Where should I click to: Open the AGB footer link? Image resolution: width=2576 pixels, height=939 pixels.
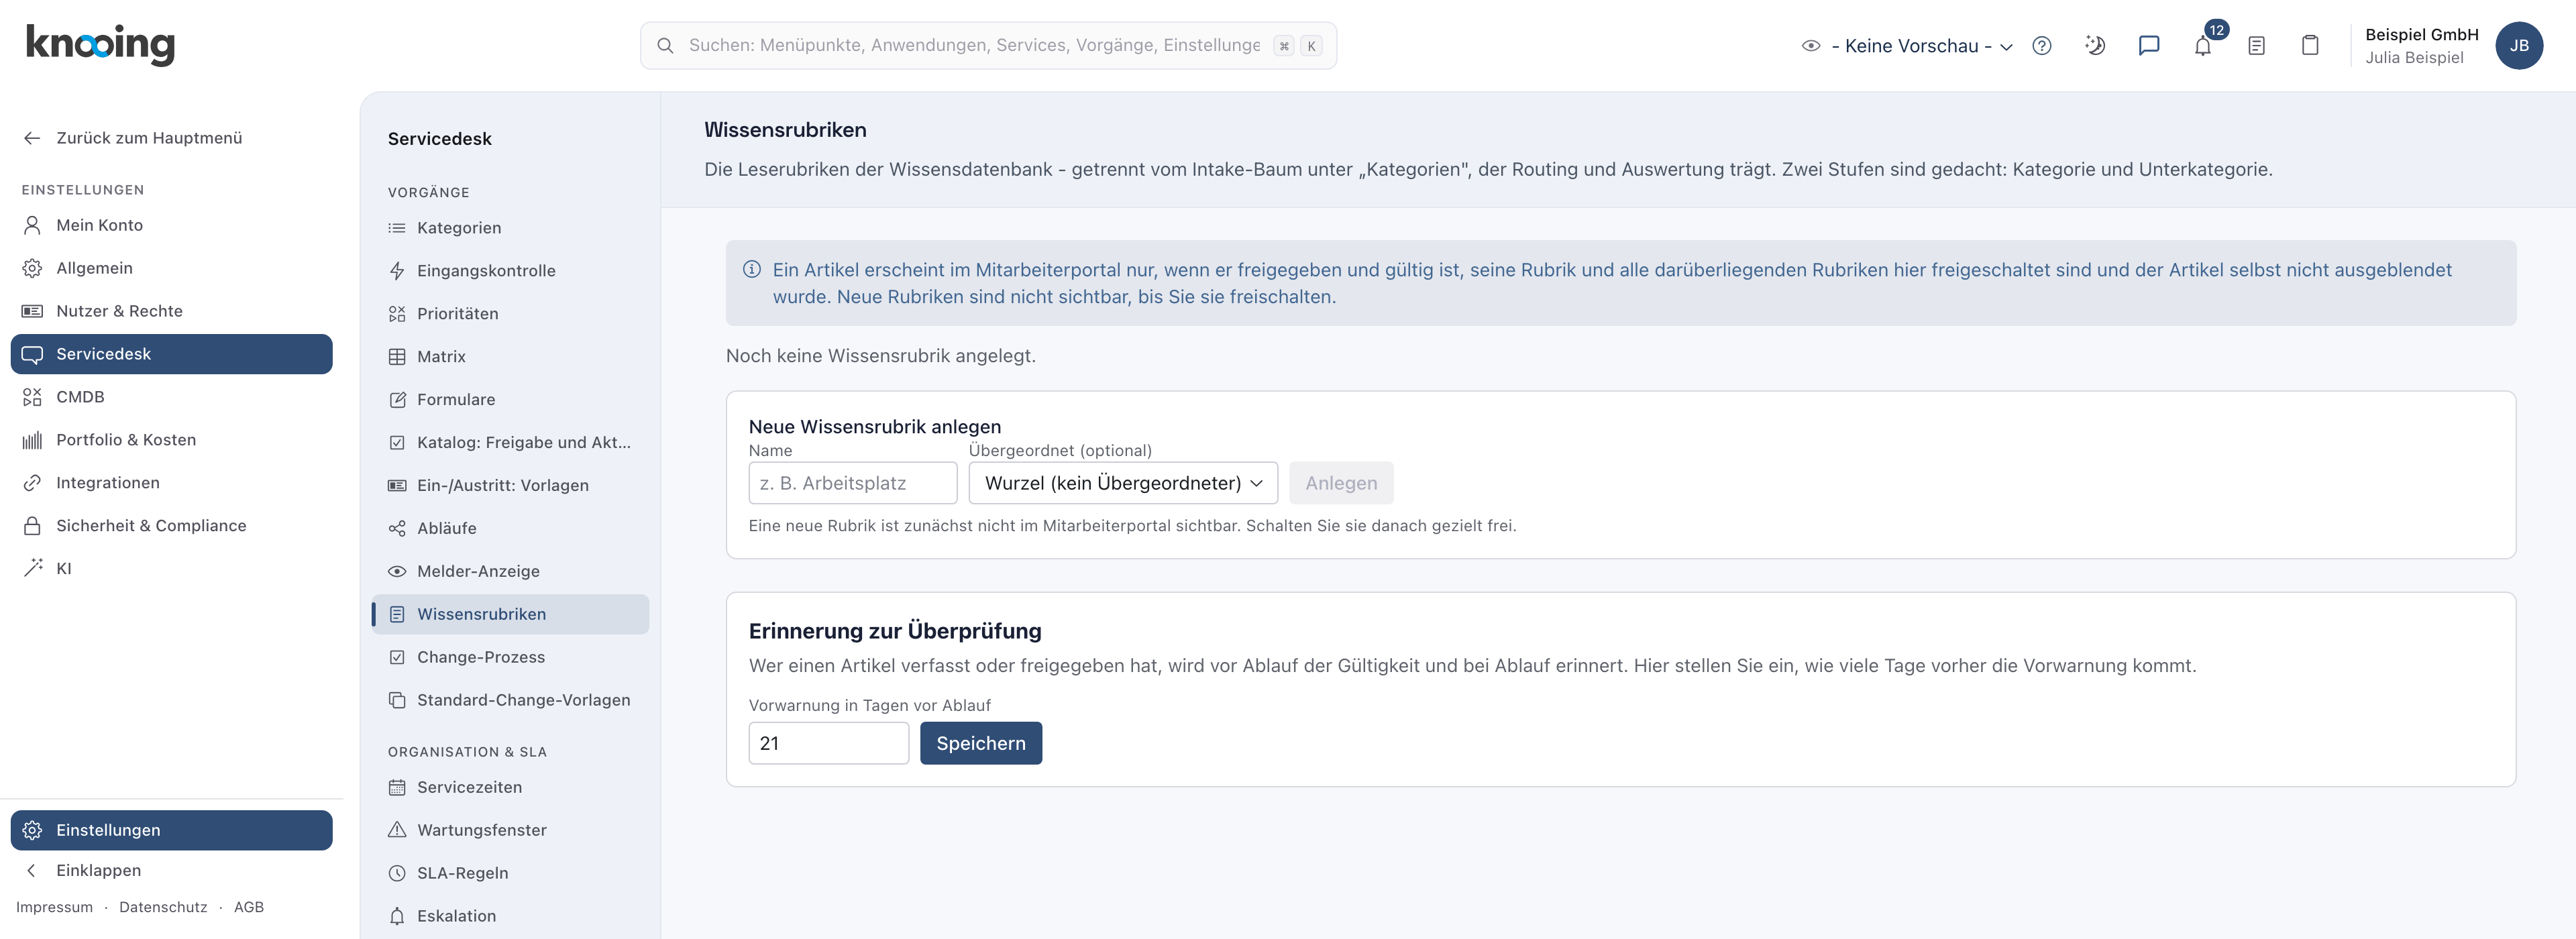(x=249, y=907)
